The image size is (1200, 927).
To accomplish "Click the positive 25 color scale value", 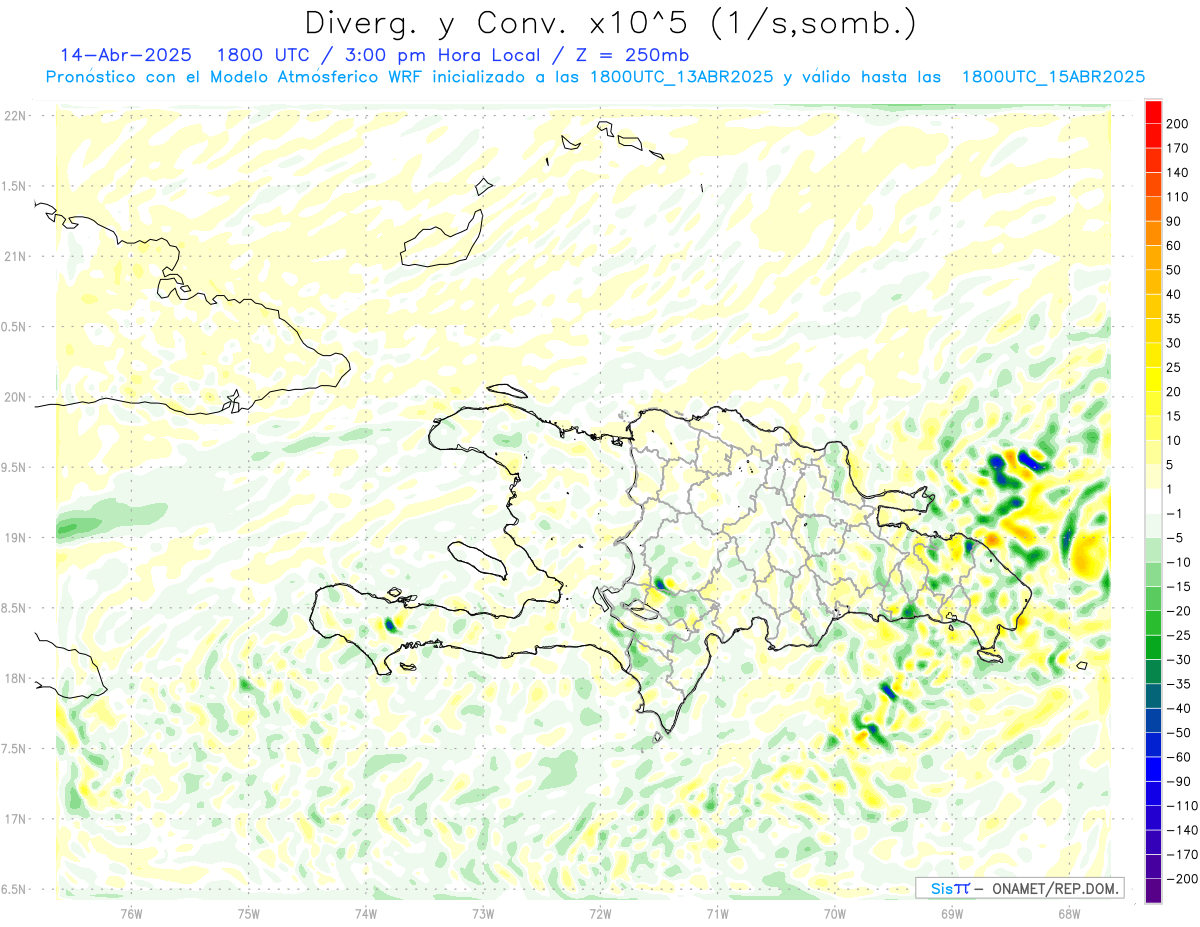I will click(1174, 368).
